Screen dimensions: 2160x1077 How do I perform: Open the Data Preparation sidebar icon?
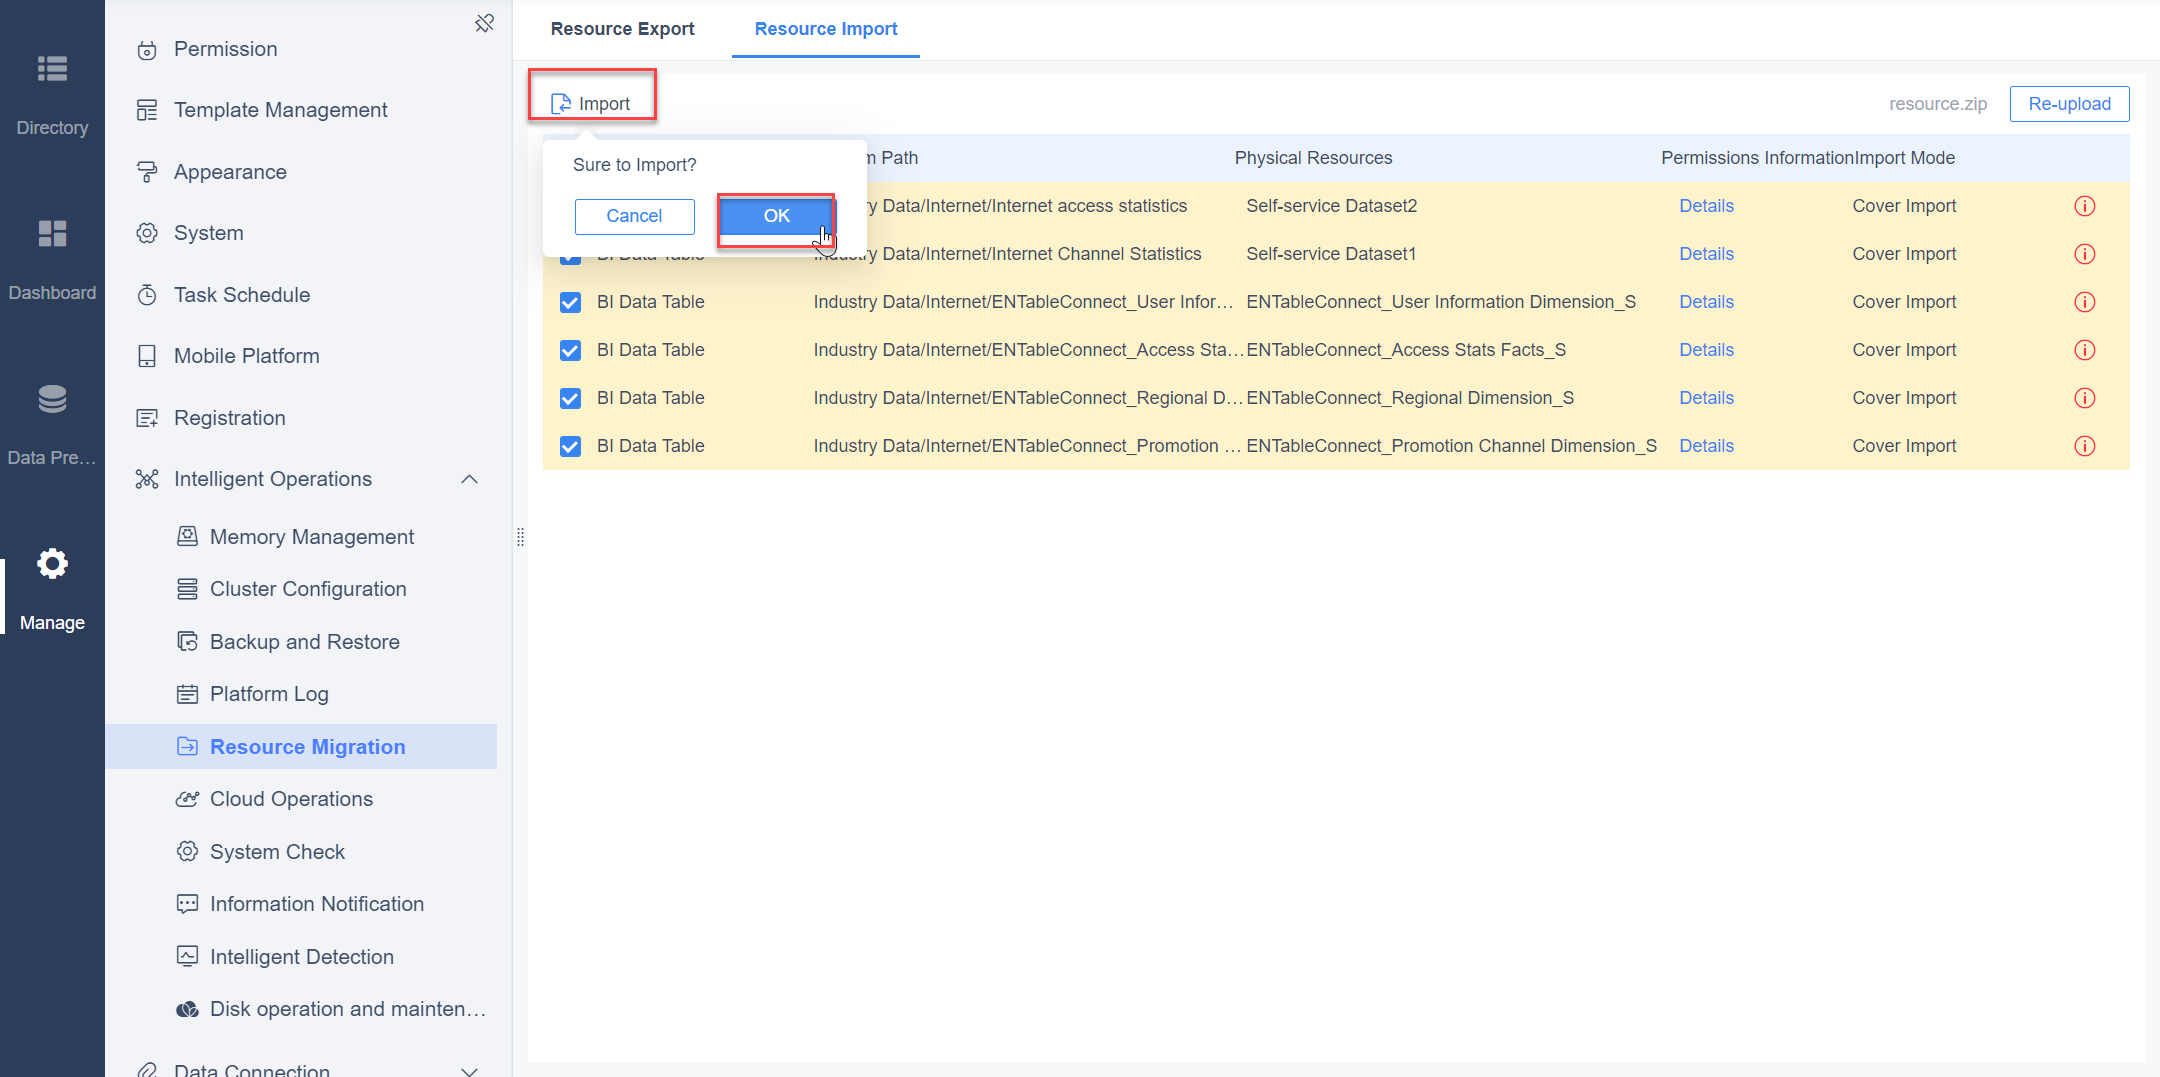coord(52,399)
